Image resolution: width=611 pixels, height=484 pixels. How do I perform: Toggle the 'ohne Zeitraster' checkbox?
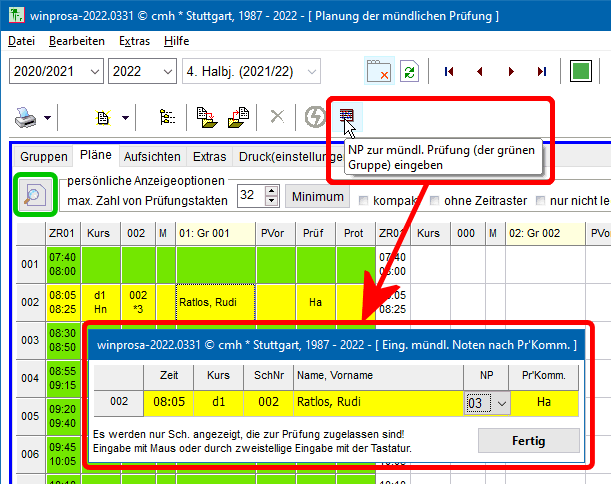(x=436, y=202)
